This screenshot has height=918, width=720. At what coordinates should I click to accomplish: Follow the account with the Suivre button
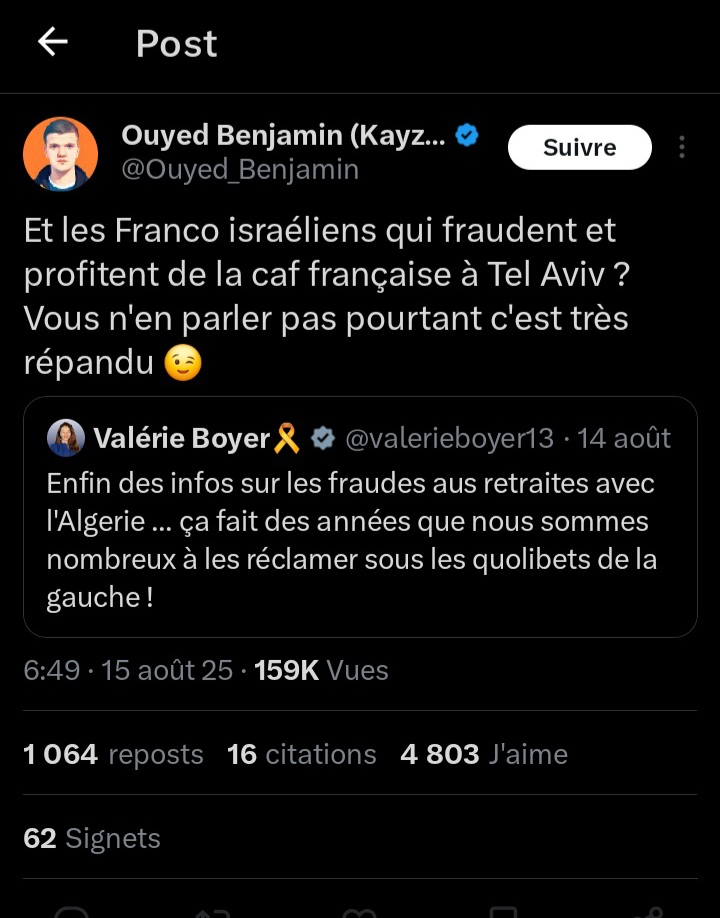click(x=579, y=148)
